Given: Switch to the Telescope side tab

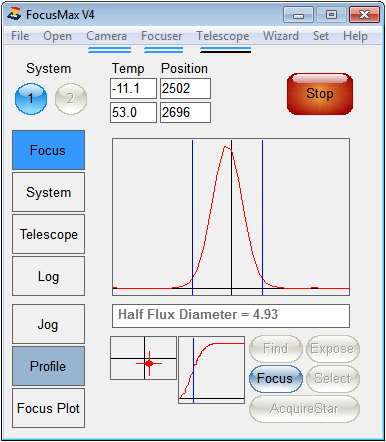Looking at the screenshot, I should (48, 234).
